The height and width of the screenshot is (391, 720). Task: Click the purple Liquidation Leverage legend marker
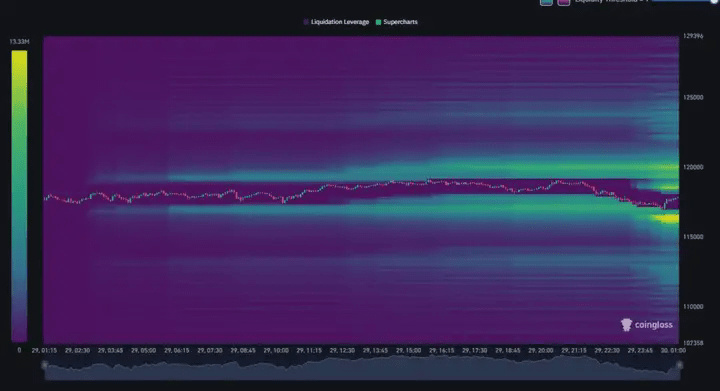[x=306, y=22]
